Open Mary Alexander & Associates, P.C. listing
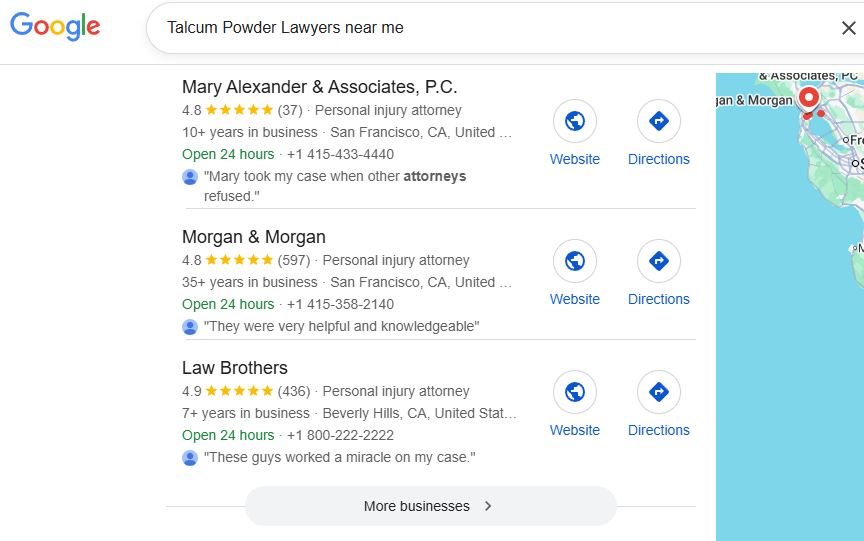This screenshot has width=864, height=541. point(319,87)
